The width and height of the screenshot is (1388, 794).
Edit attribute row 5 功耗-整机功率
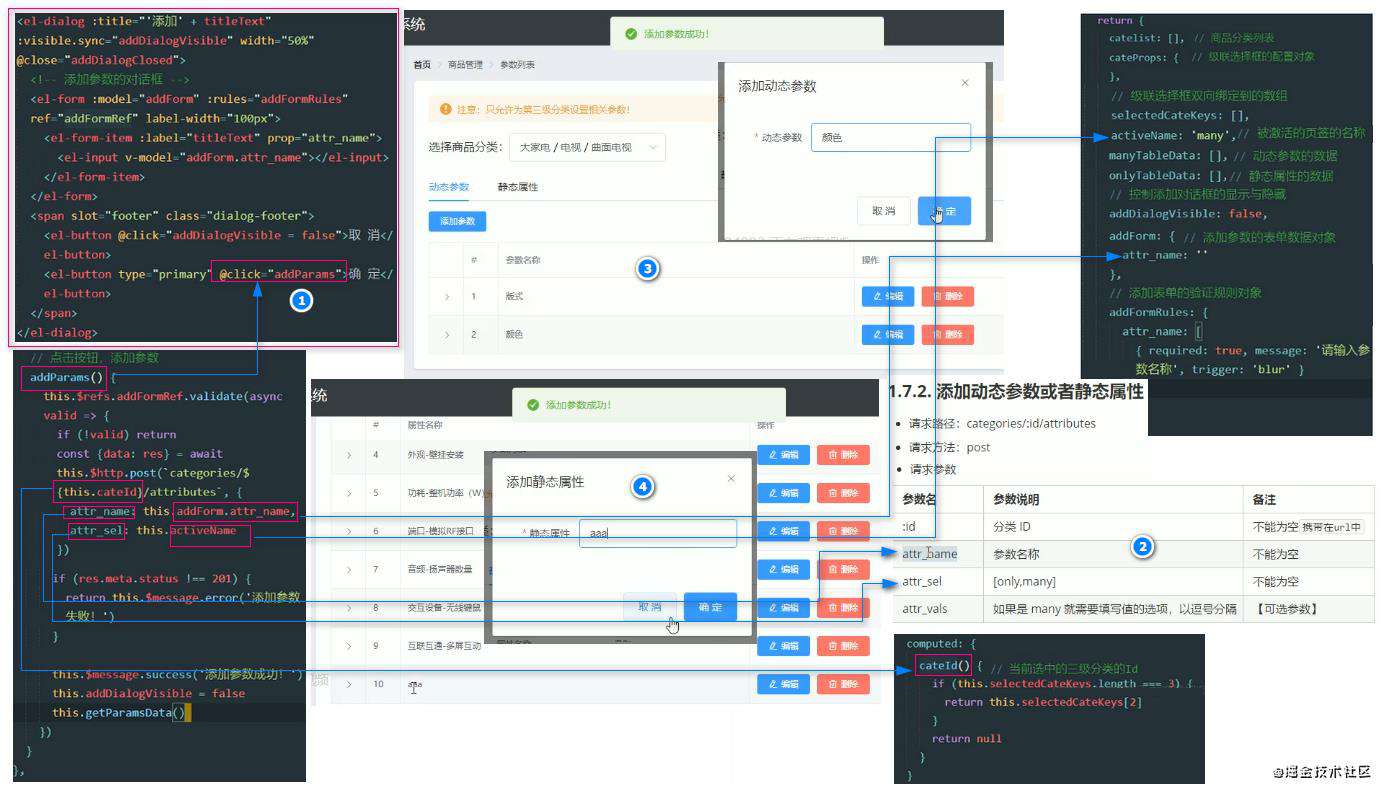pyautogui.click(x=783, y=493)
